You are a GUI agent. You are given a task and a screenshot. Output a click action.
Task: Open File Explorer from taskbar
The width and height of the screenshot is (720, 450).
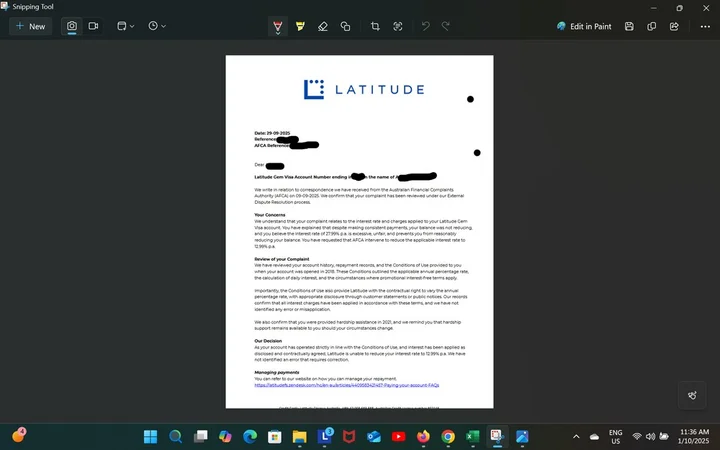pyautogui.click(x=299, y=436)
